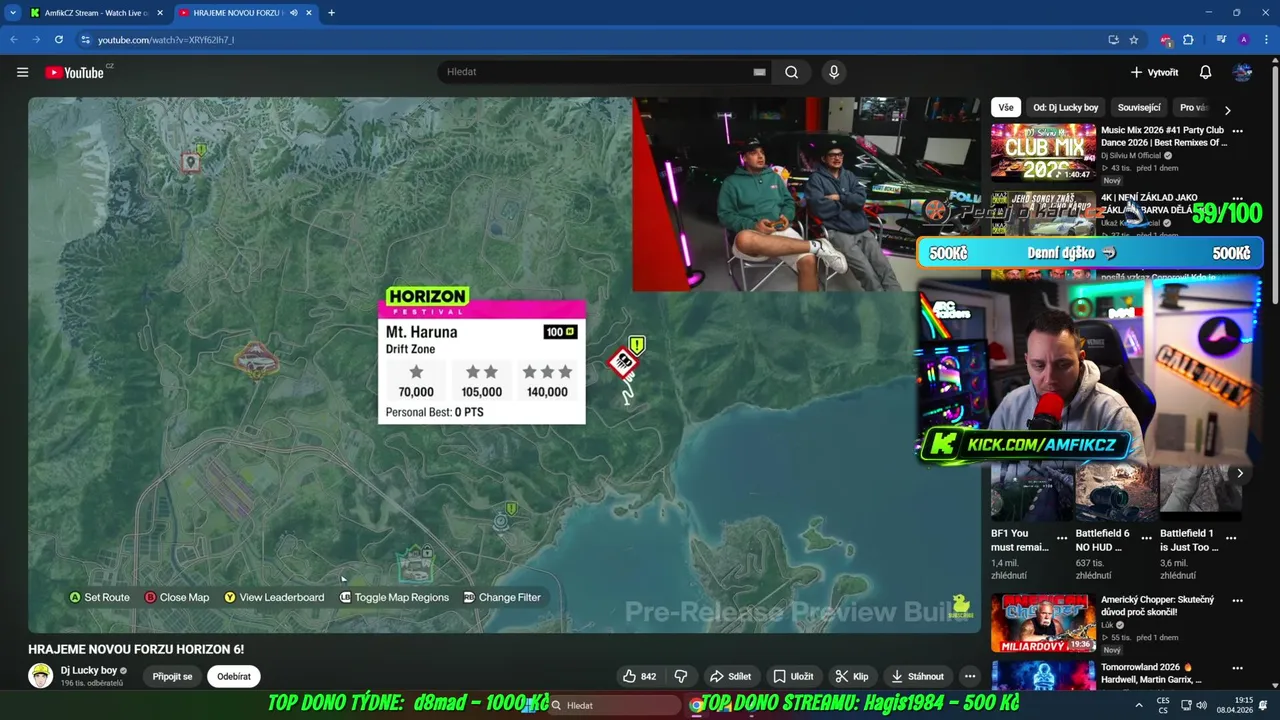Viewport: 1280px width, 720px height.
Task: Reload the page
Action: pos(59,40)
